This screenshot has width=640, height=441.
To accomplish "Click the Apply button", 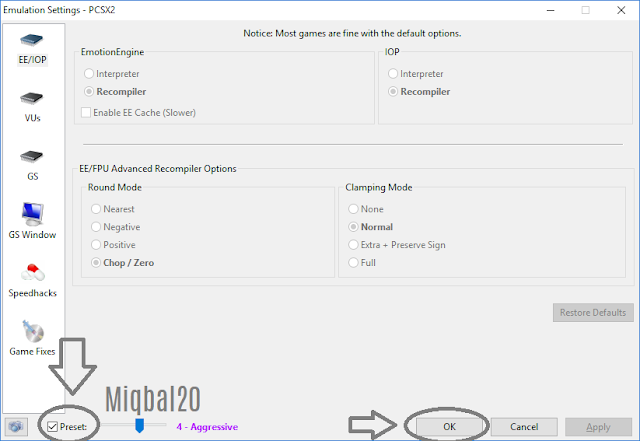I will (598, 427).
